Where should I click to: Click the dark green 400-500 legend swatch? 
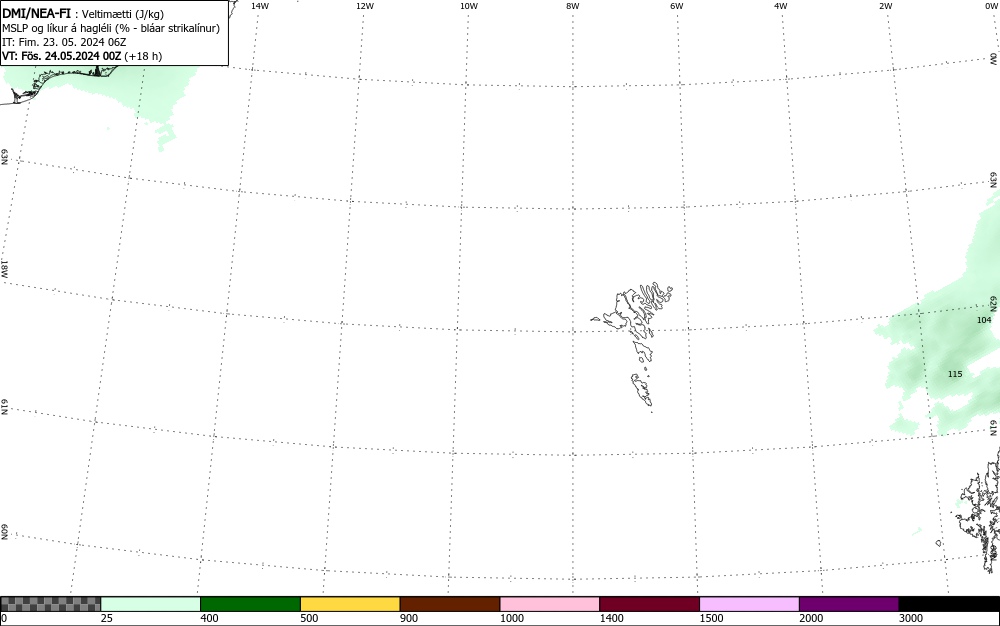tap(250, 604)
